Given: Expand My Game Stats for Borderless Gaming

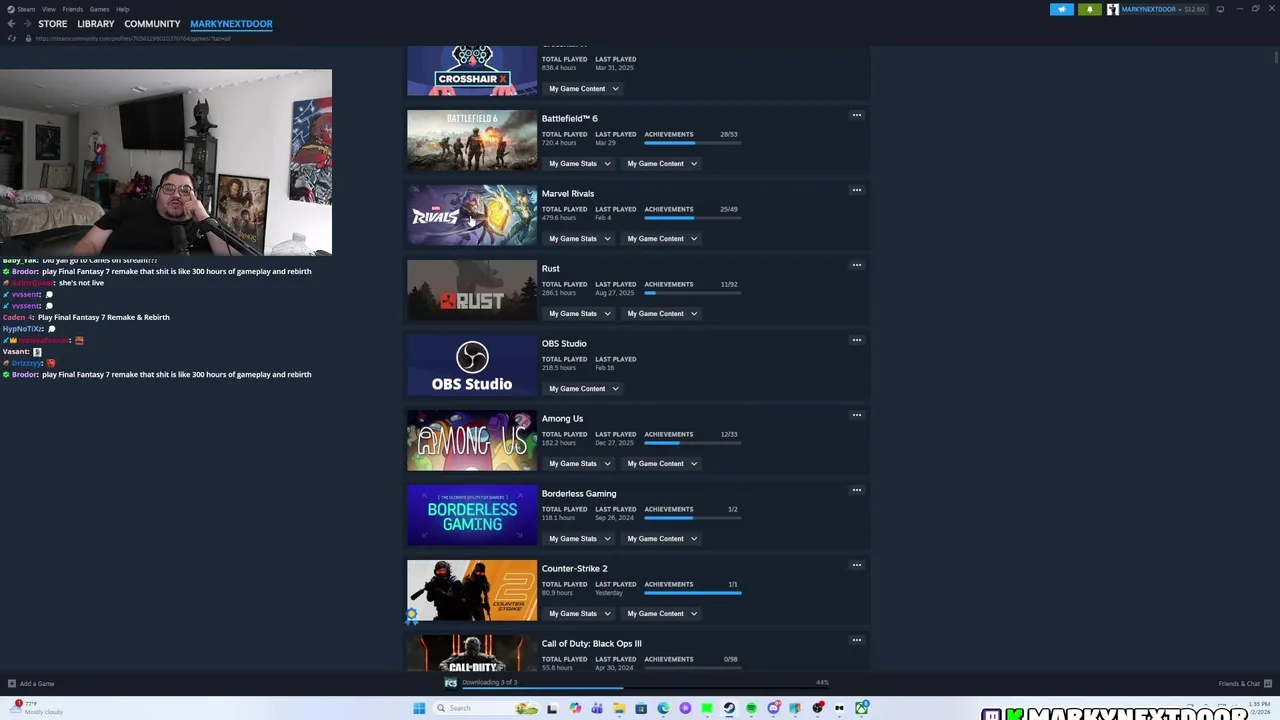Looking at the screenshot, I should (579, 539).
